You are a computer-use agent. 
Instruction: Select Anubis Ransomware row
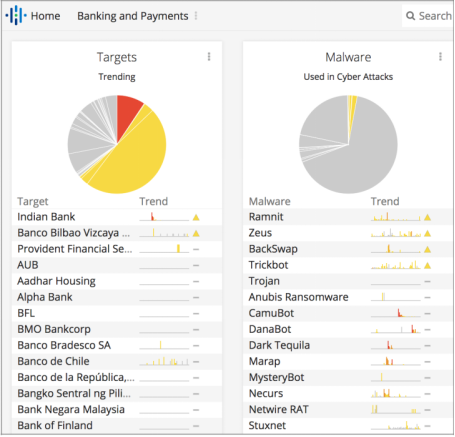coord(348,297)
